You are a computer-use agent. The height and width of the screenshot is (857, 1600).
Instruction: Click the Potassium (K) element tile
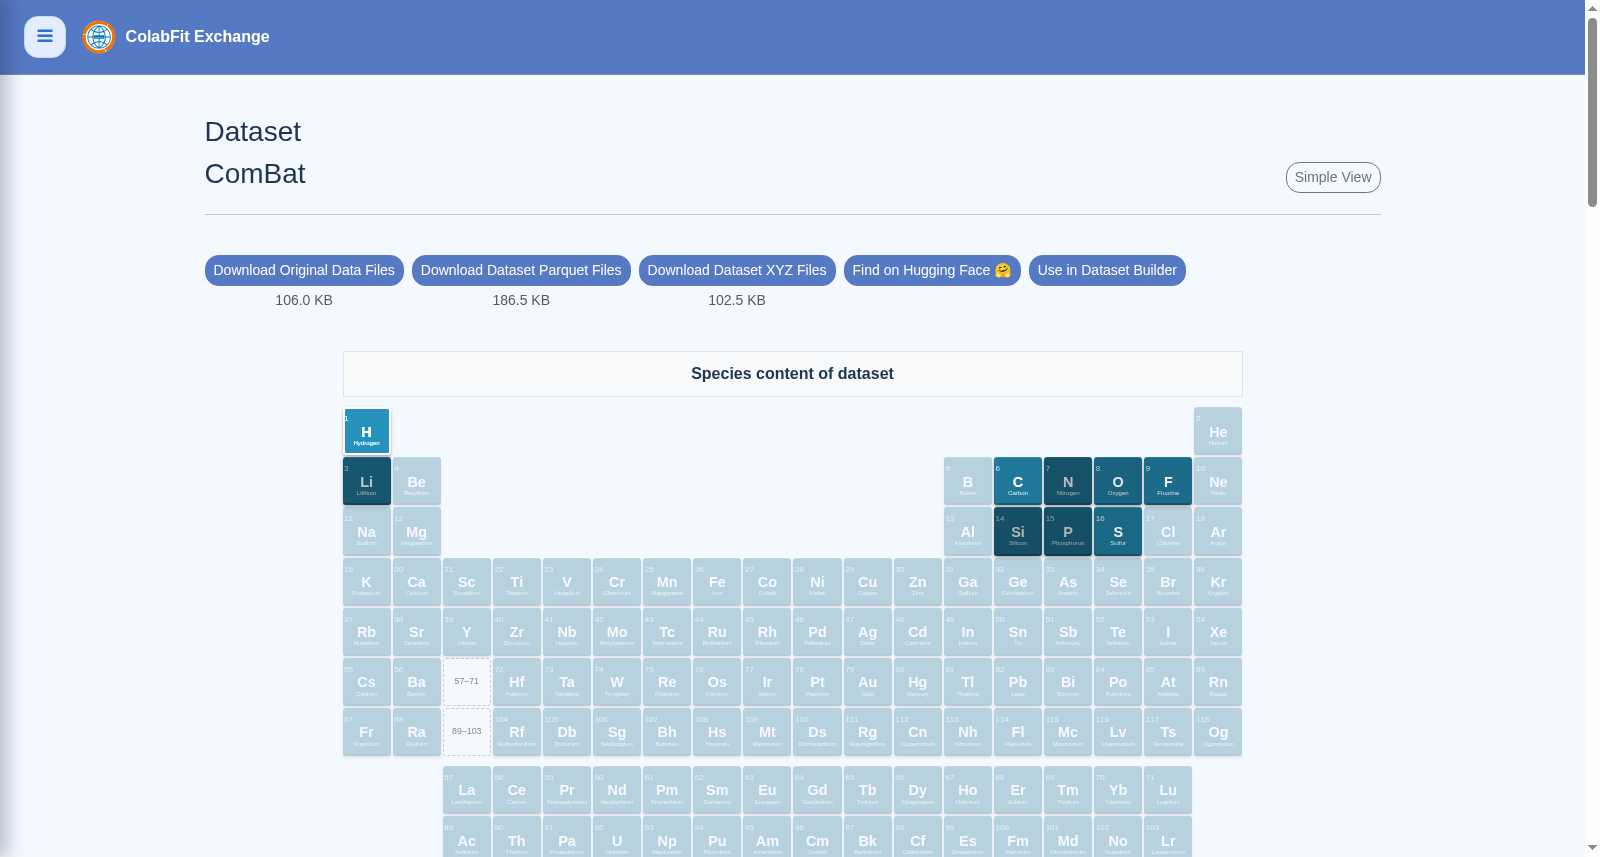[x=367, y=582]
